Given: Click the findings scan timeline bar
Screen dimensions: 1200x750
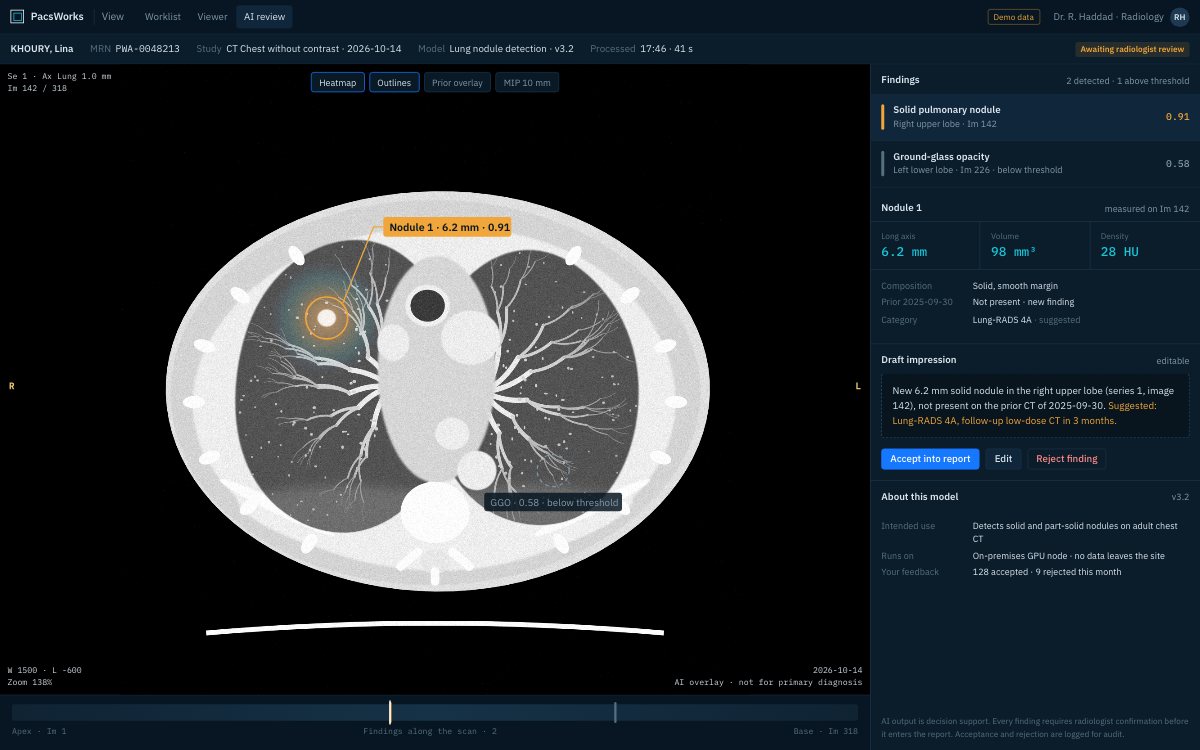Looking at the screenshot, I should (435, 712).
